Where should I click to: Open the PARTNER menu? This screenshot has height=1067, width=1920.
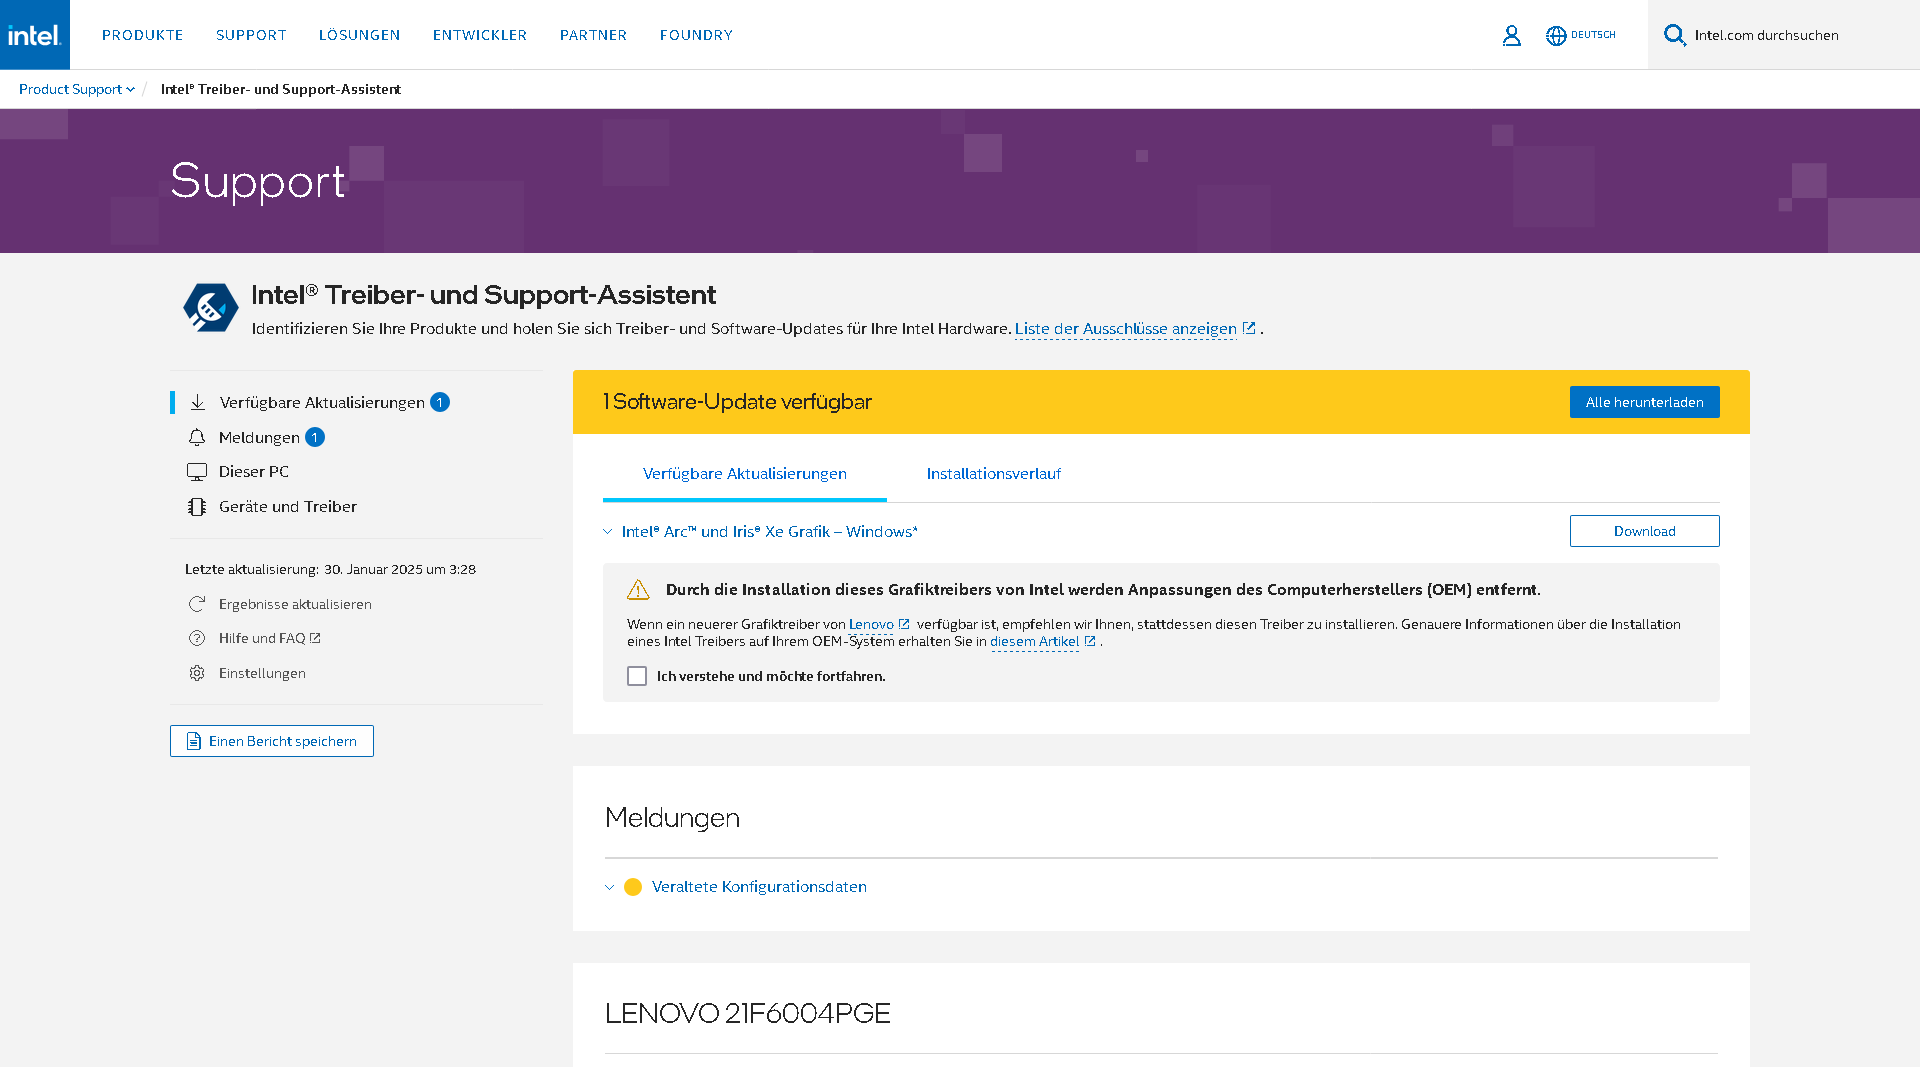pos(594,35)
